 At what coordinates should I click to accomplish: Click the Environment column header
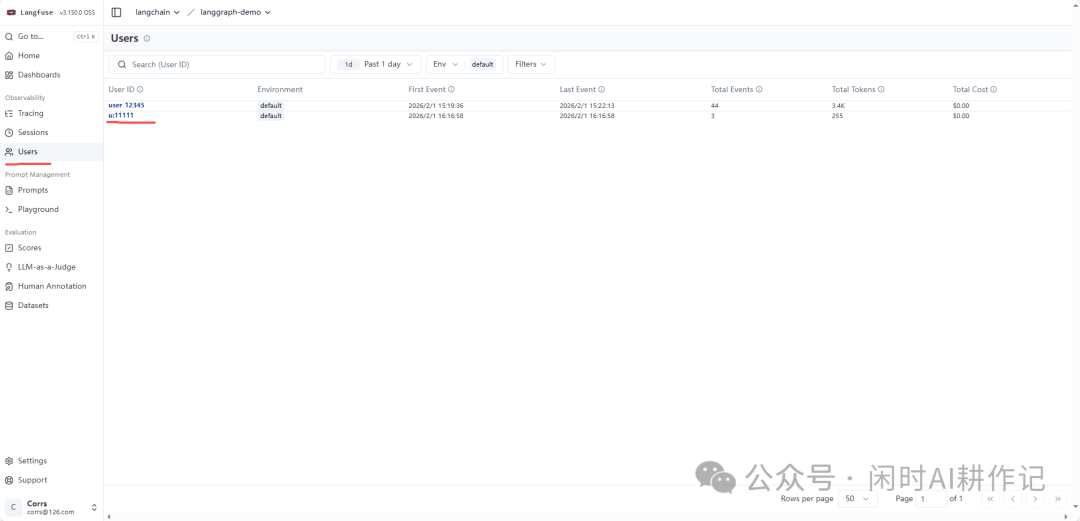coord(280,90)
